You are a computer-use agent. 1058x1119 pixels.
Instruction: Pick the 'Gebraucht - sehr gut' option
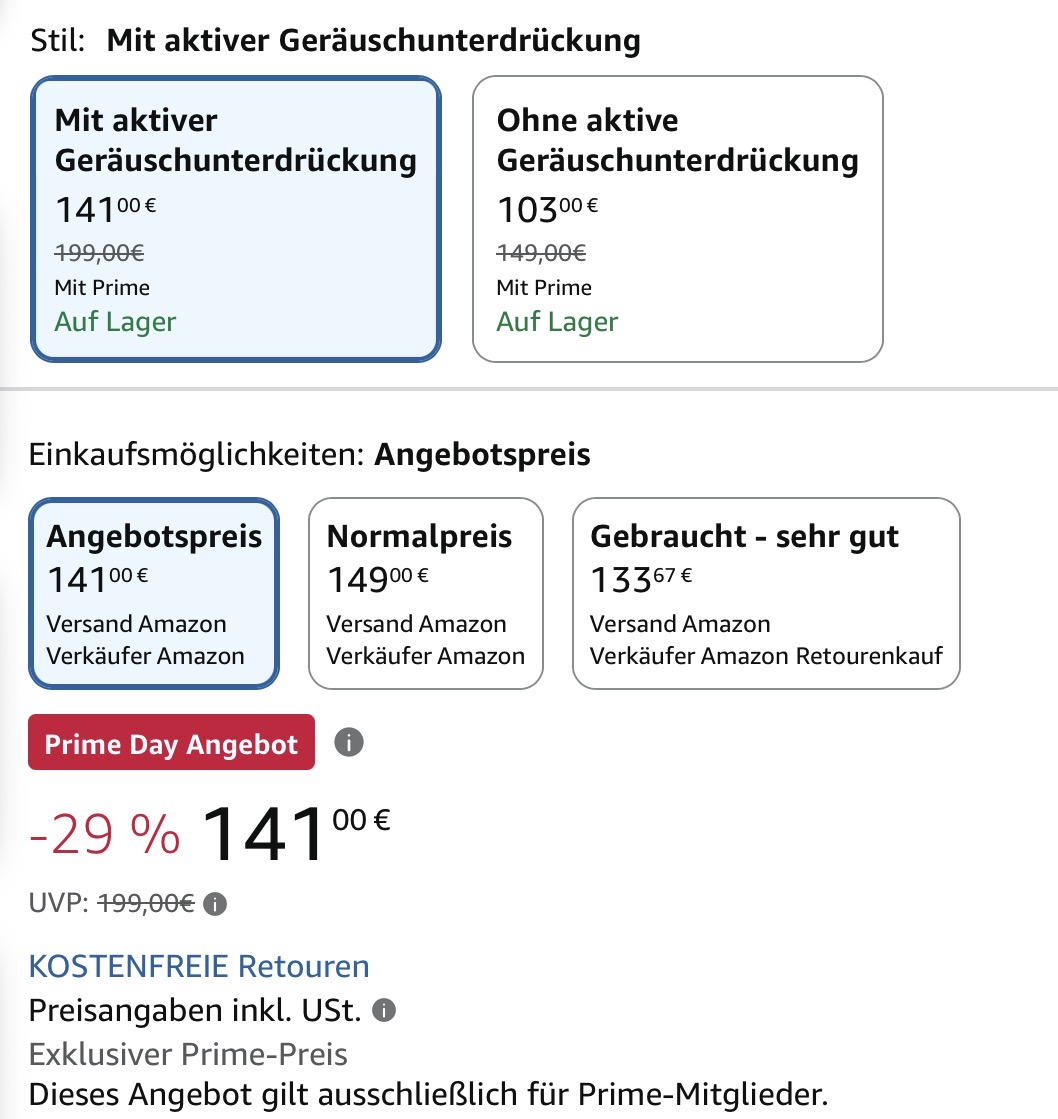[x=766, y=594]
